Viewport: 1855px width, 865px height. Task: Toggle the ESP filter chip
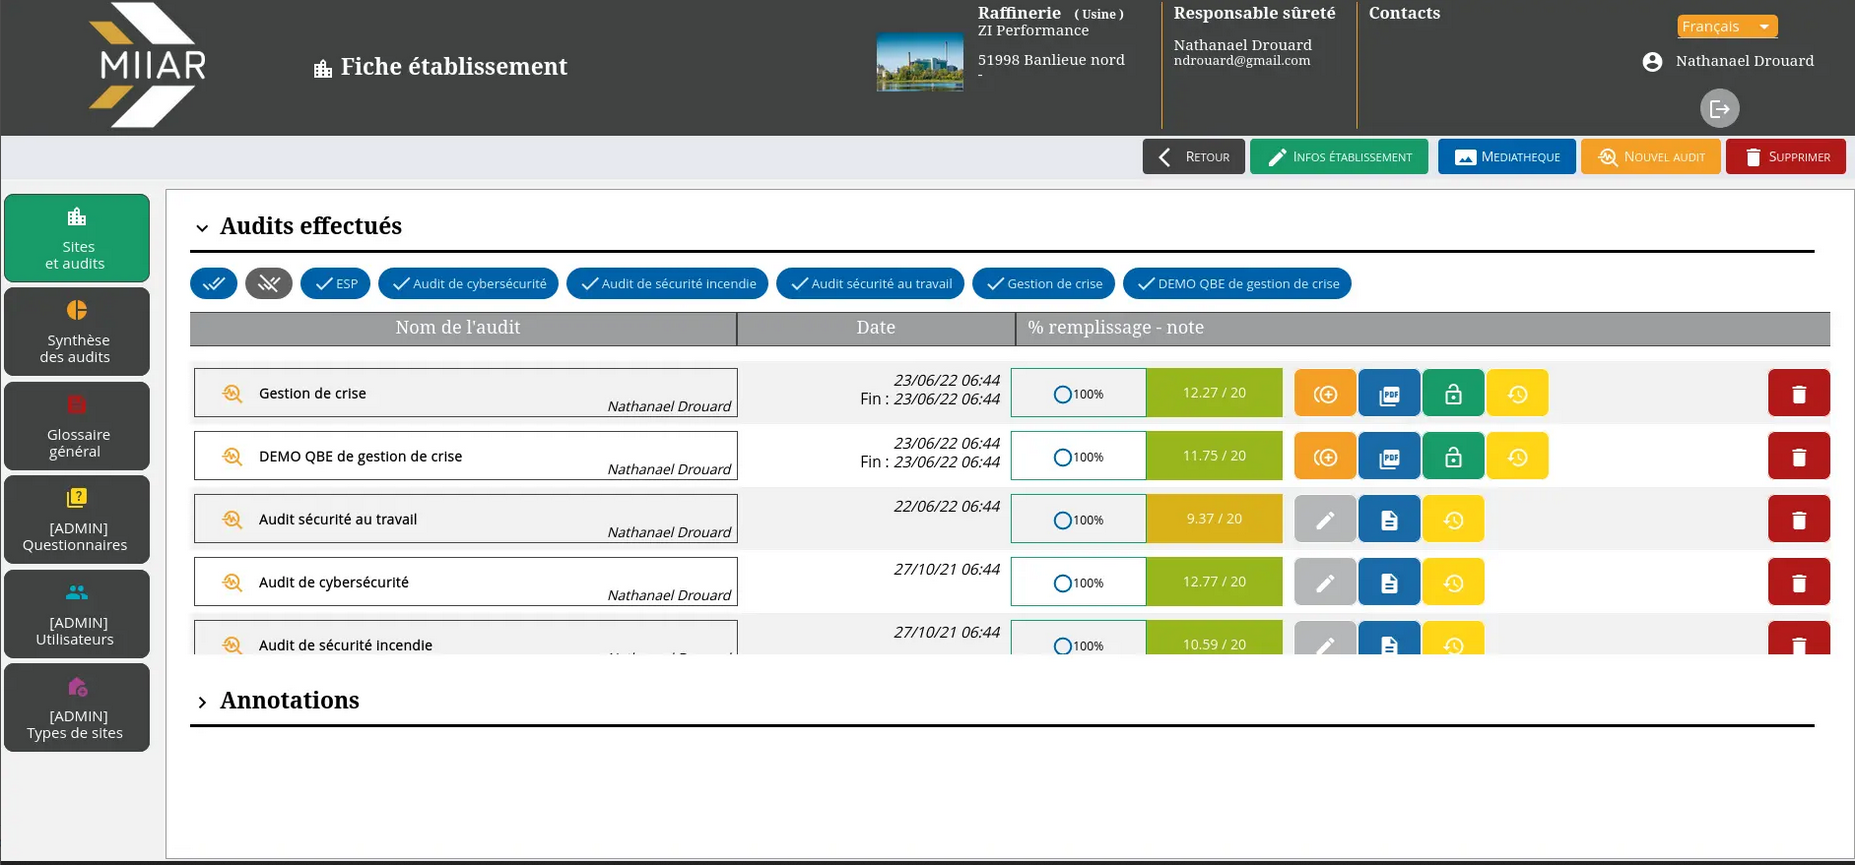coord(336,284)
